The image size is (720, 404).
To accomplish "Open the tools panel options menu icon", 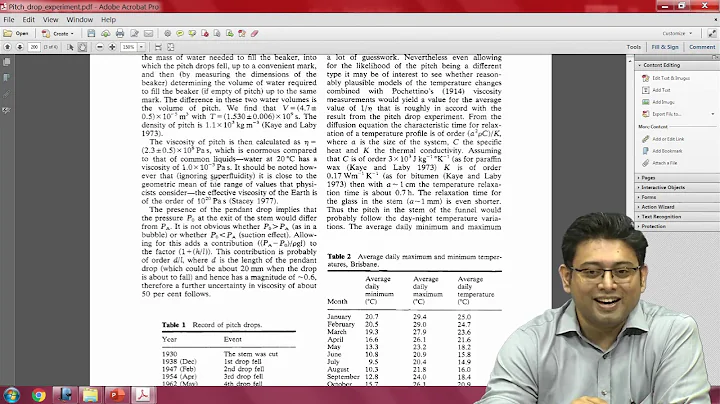I will coord(715,57).
